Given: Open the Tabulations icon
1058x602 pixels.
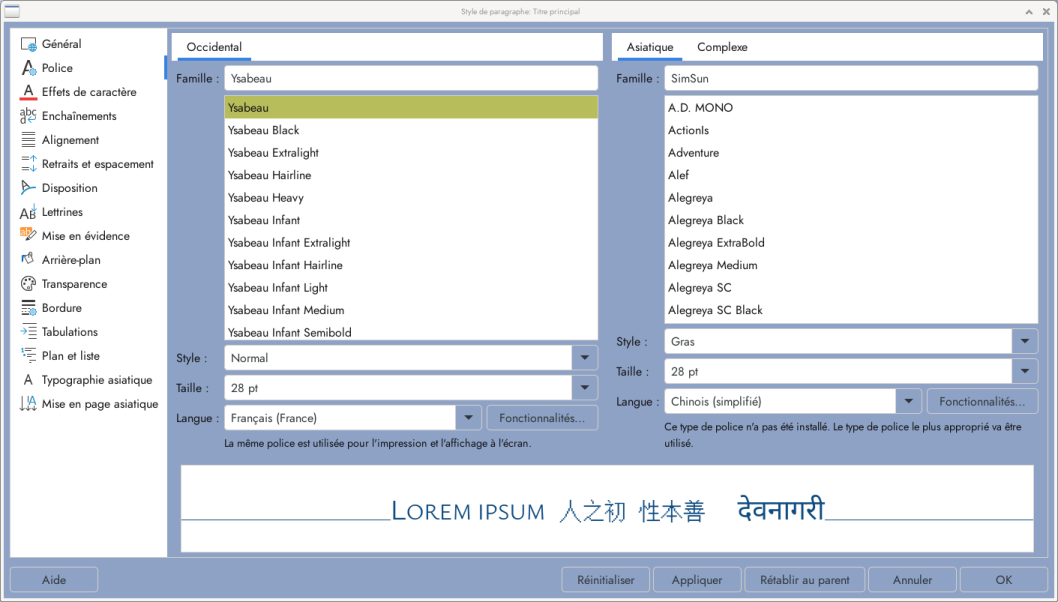Looking at the screenshot, I should [x=28, y=332].
